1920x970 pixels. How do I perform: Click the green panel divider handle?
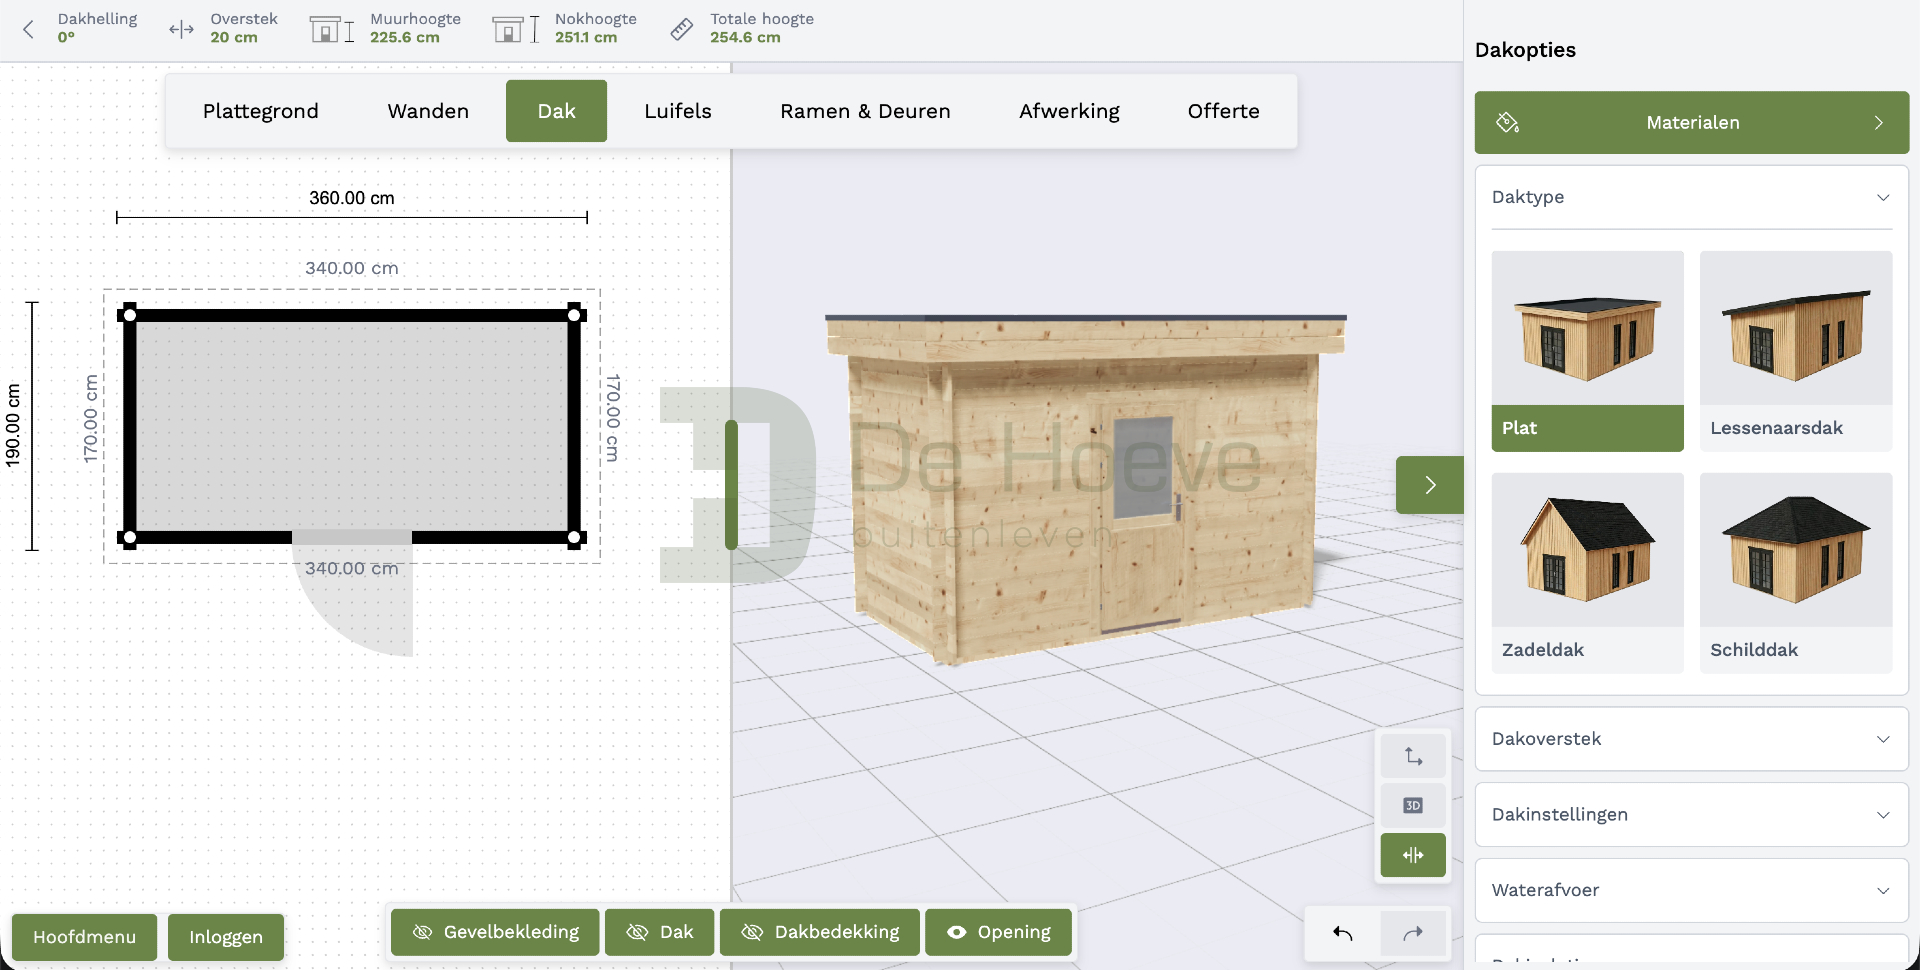click(x=731, y=484)
